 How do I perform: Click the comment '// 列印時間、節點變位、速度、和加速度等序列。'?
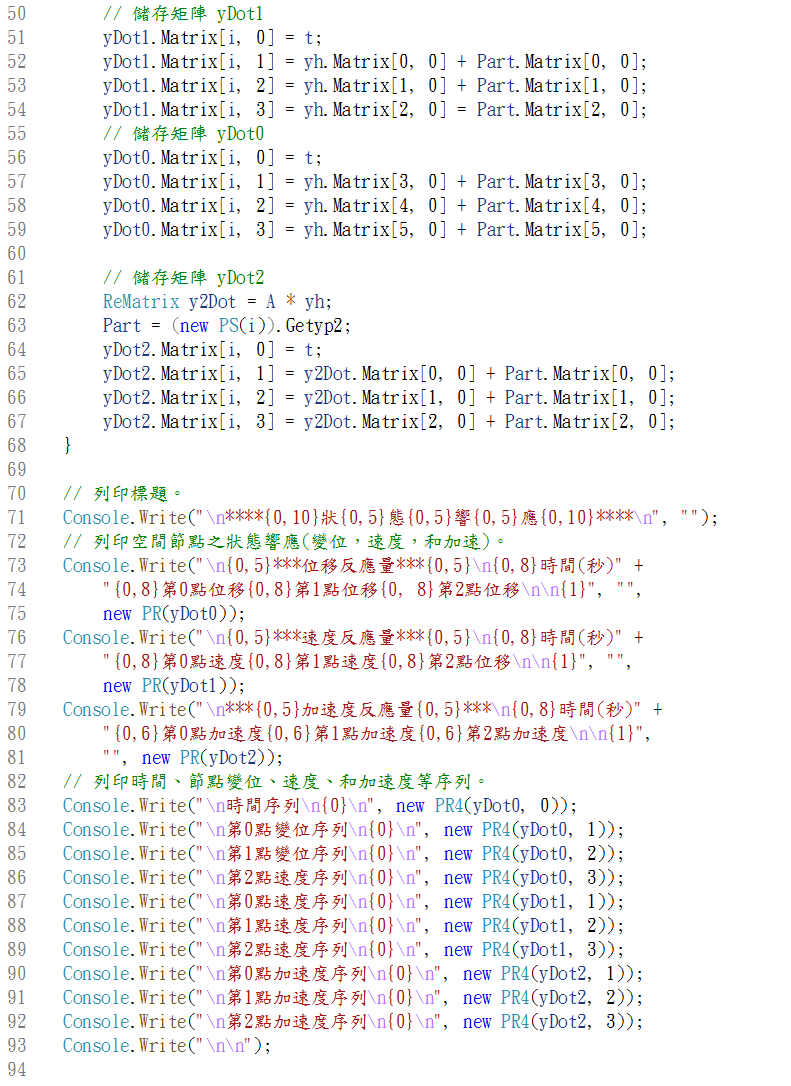pos(275,782)
